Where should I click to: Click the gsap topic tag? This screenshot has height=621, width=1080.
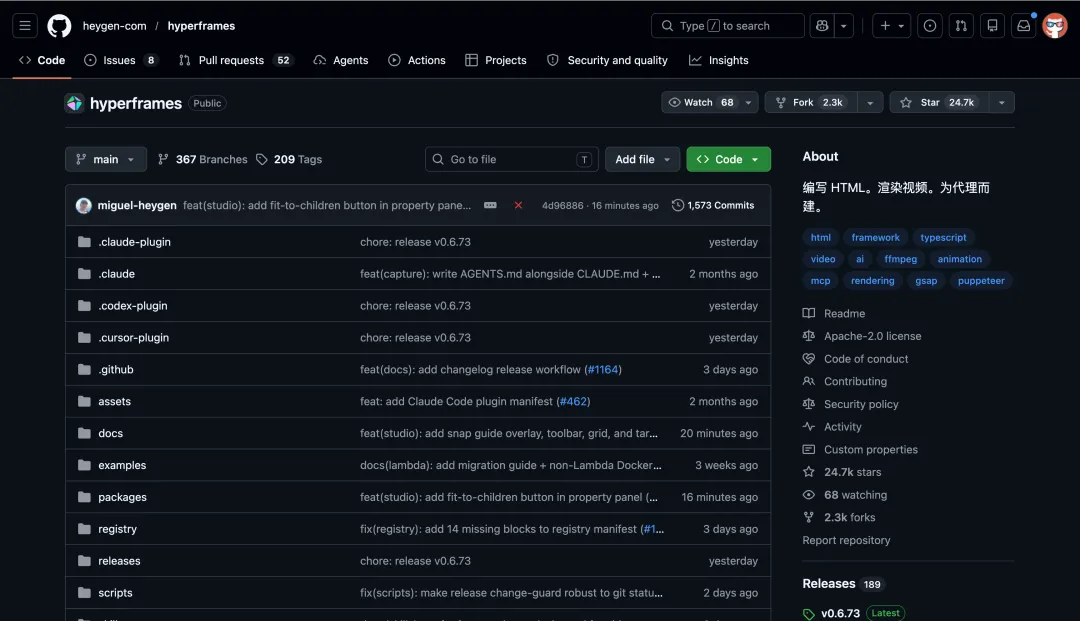(926, 281)
